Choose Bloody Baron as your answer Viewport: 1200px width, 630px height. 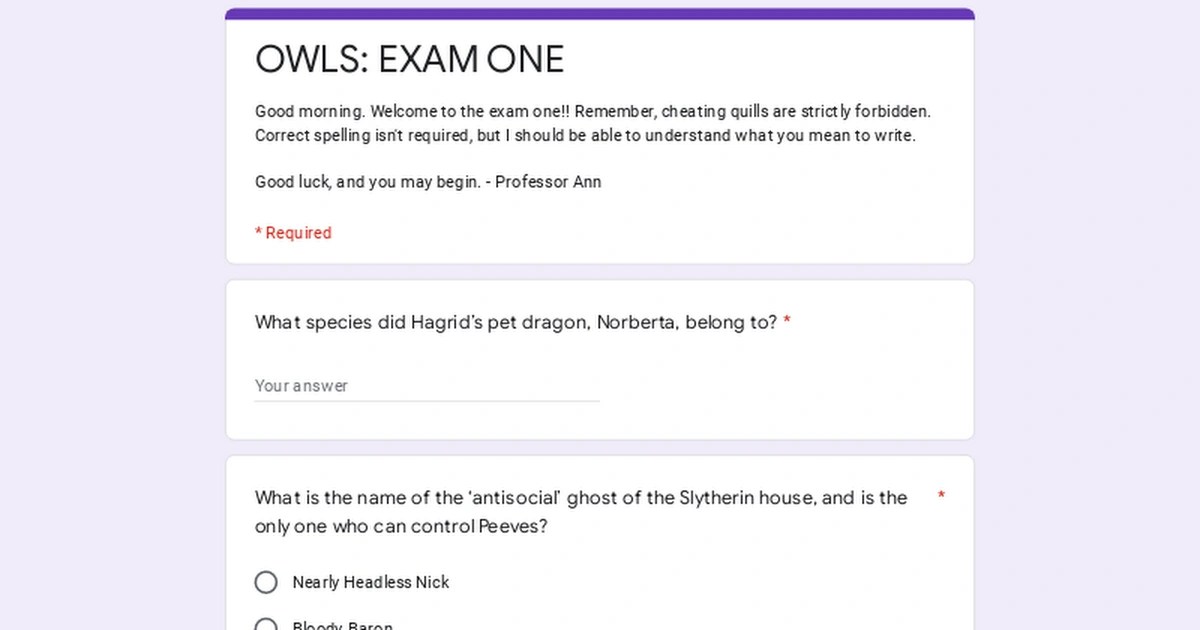click(266, 625)
